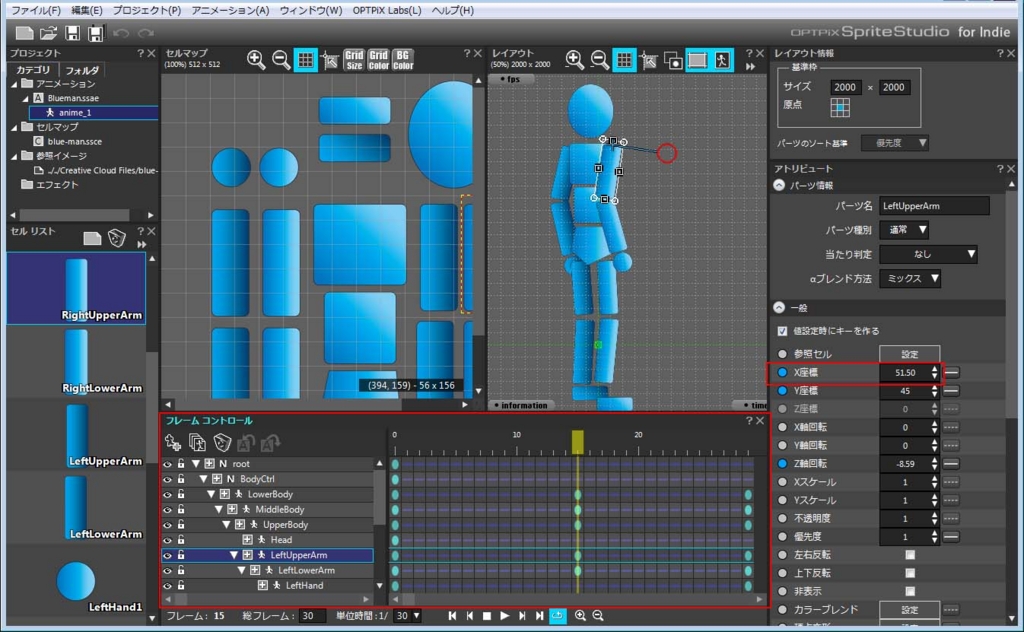Open the アニメーション(A) menu
1024x632 pixels.
(x=232, y=10)
